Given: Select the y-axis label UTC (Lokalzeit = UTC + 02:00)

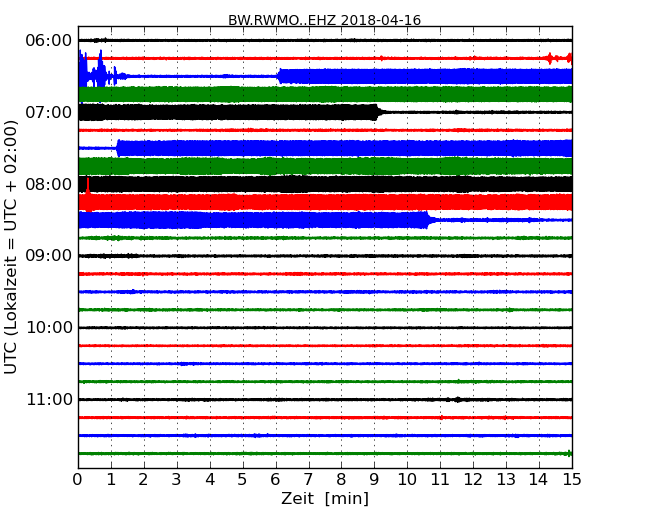Looking at the screenshot, I should pyautogui.click(x=11, y=247).
